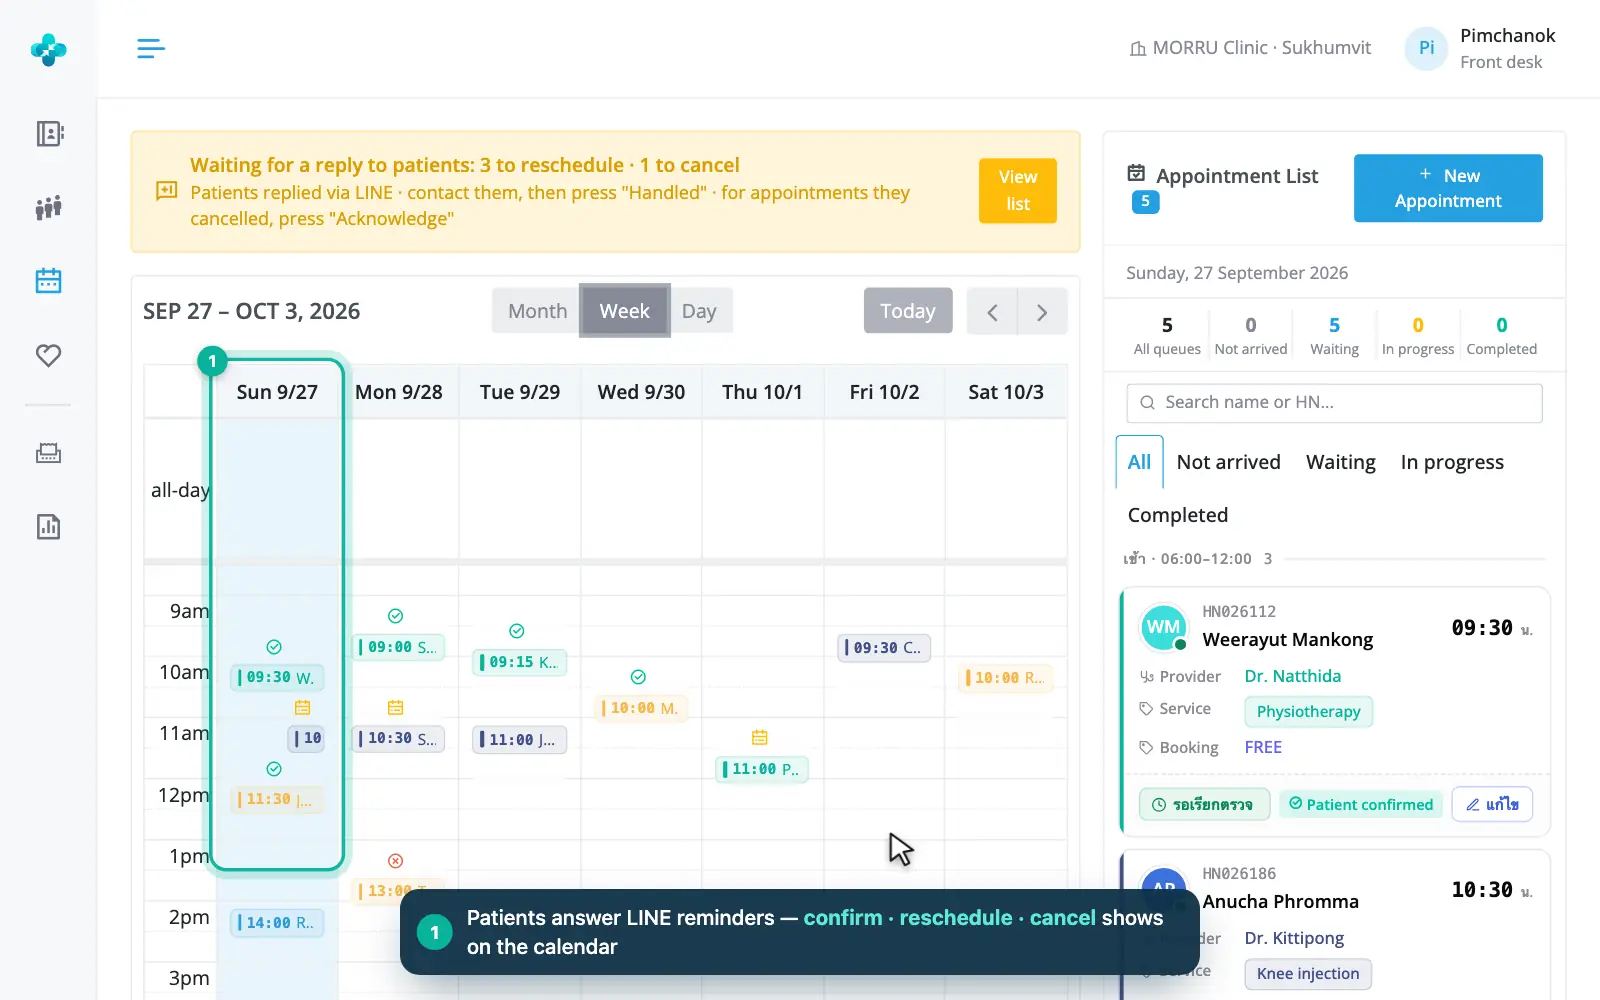
Task: Open the people group sidebar icon
Action: coord(49,207)
